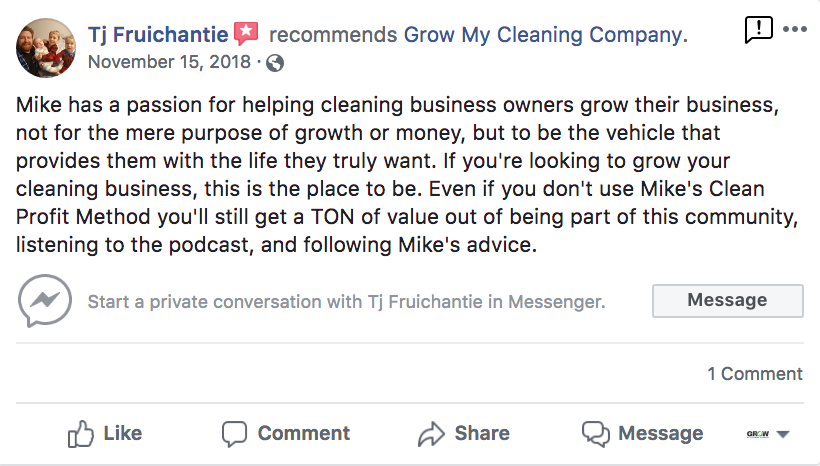Click the Like label text

(122, 433)
